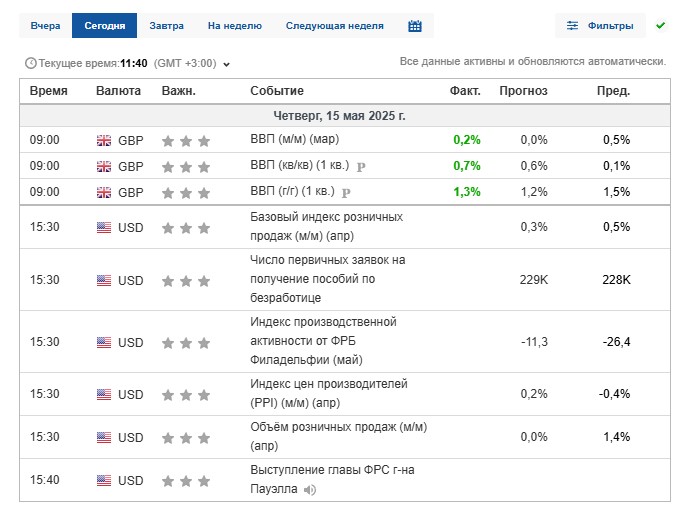
Task: Click the clock icon beside current time
Action: click(x=30, y=64)
